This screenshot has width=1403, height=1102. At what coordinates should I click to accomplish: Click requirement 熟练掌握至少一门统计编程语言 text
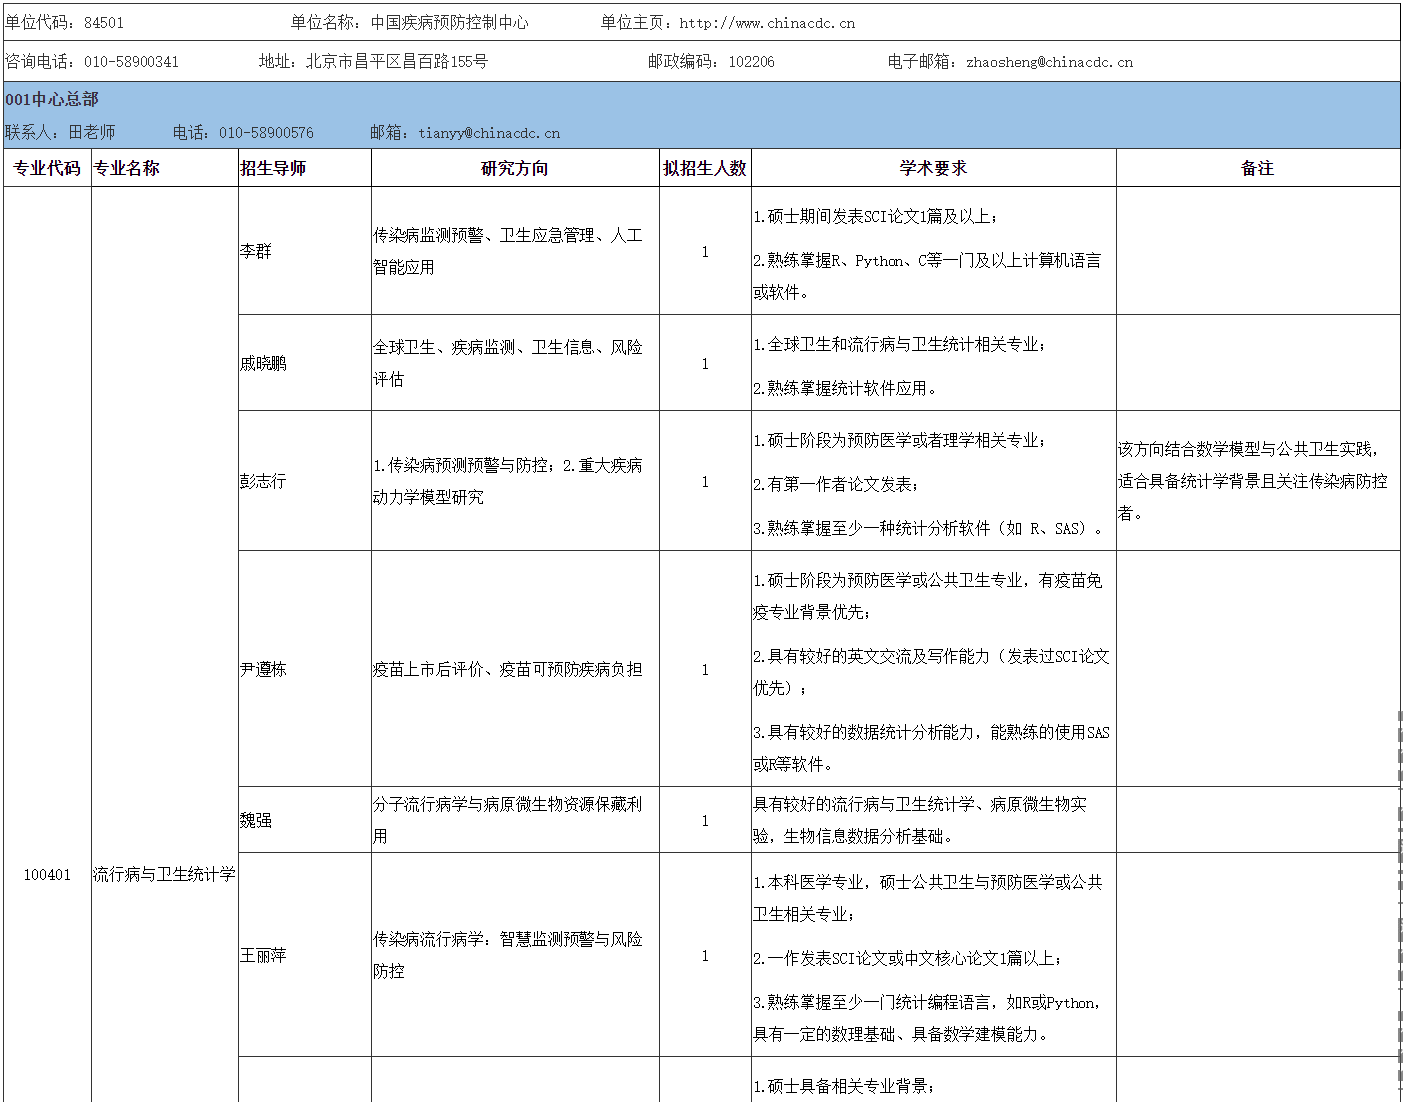click(x=928, y=1018)
